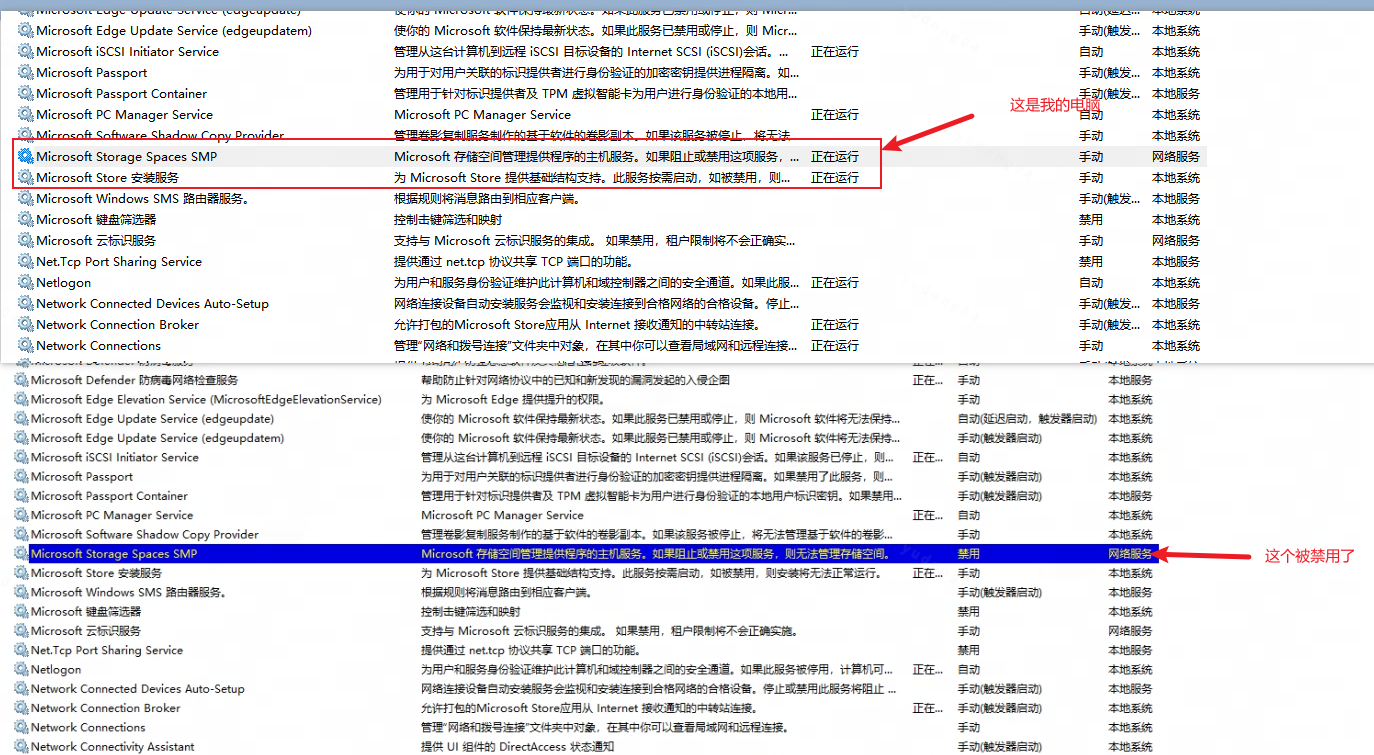Viewport: 1374px width, 755px height.
Task: Click Microsoft Software Shadow Copy Provider icon in background list
Action: 22,534
